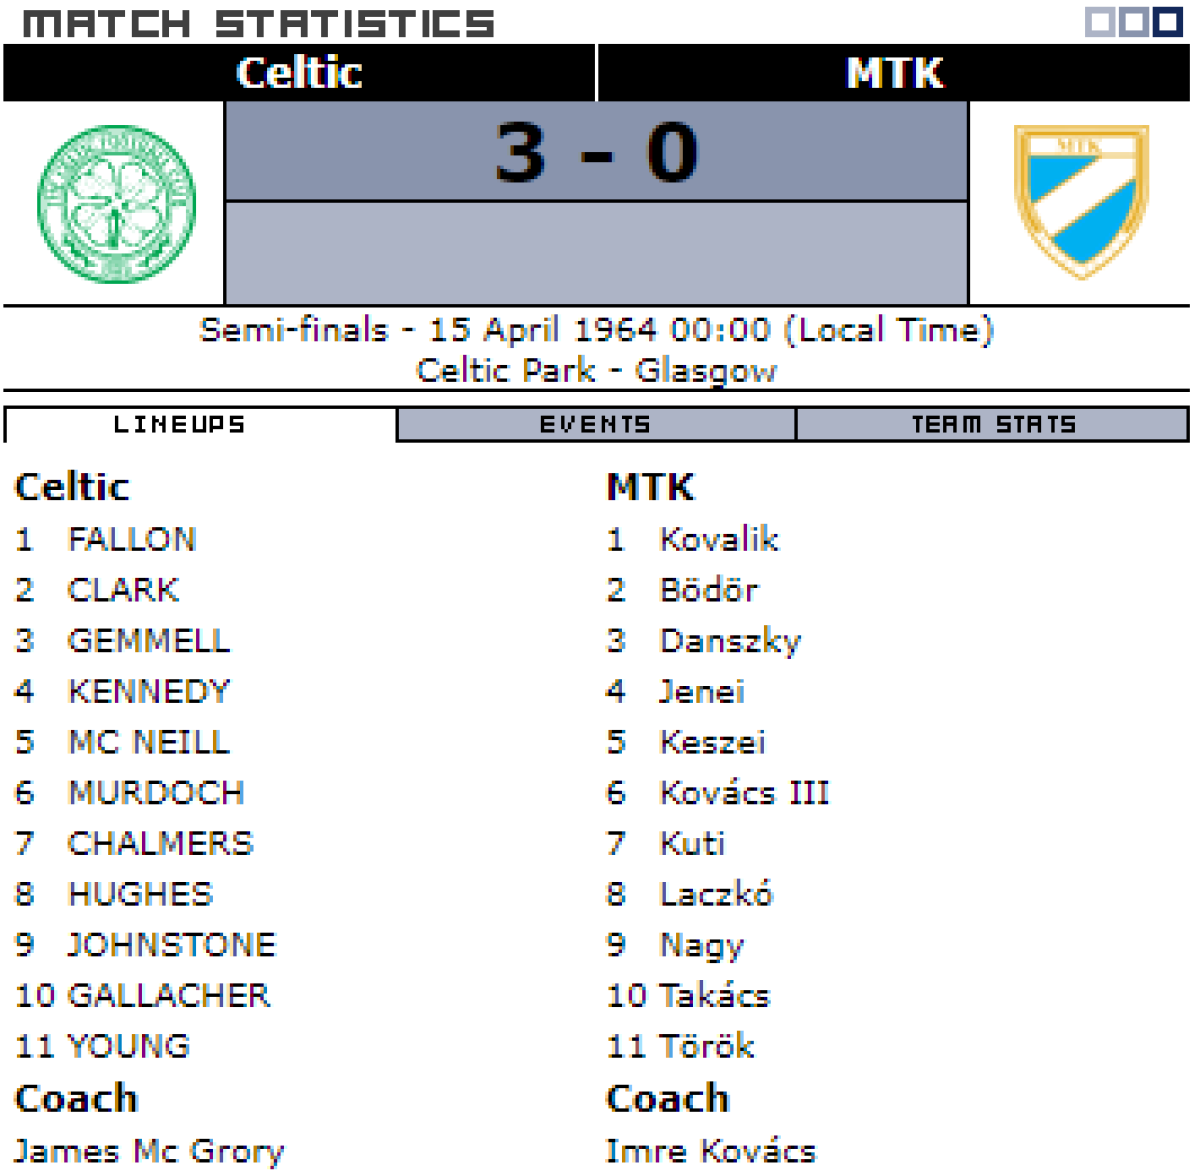This screenshot has height=1176, width=1200.
Task: Click the MTK team name header
Action: tap(894, 73)
